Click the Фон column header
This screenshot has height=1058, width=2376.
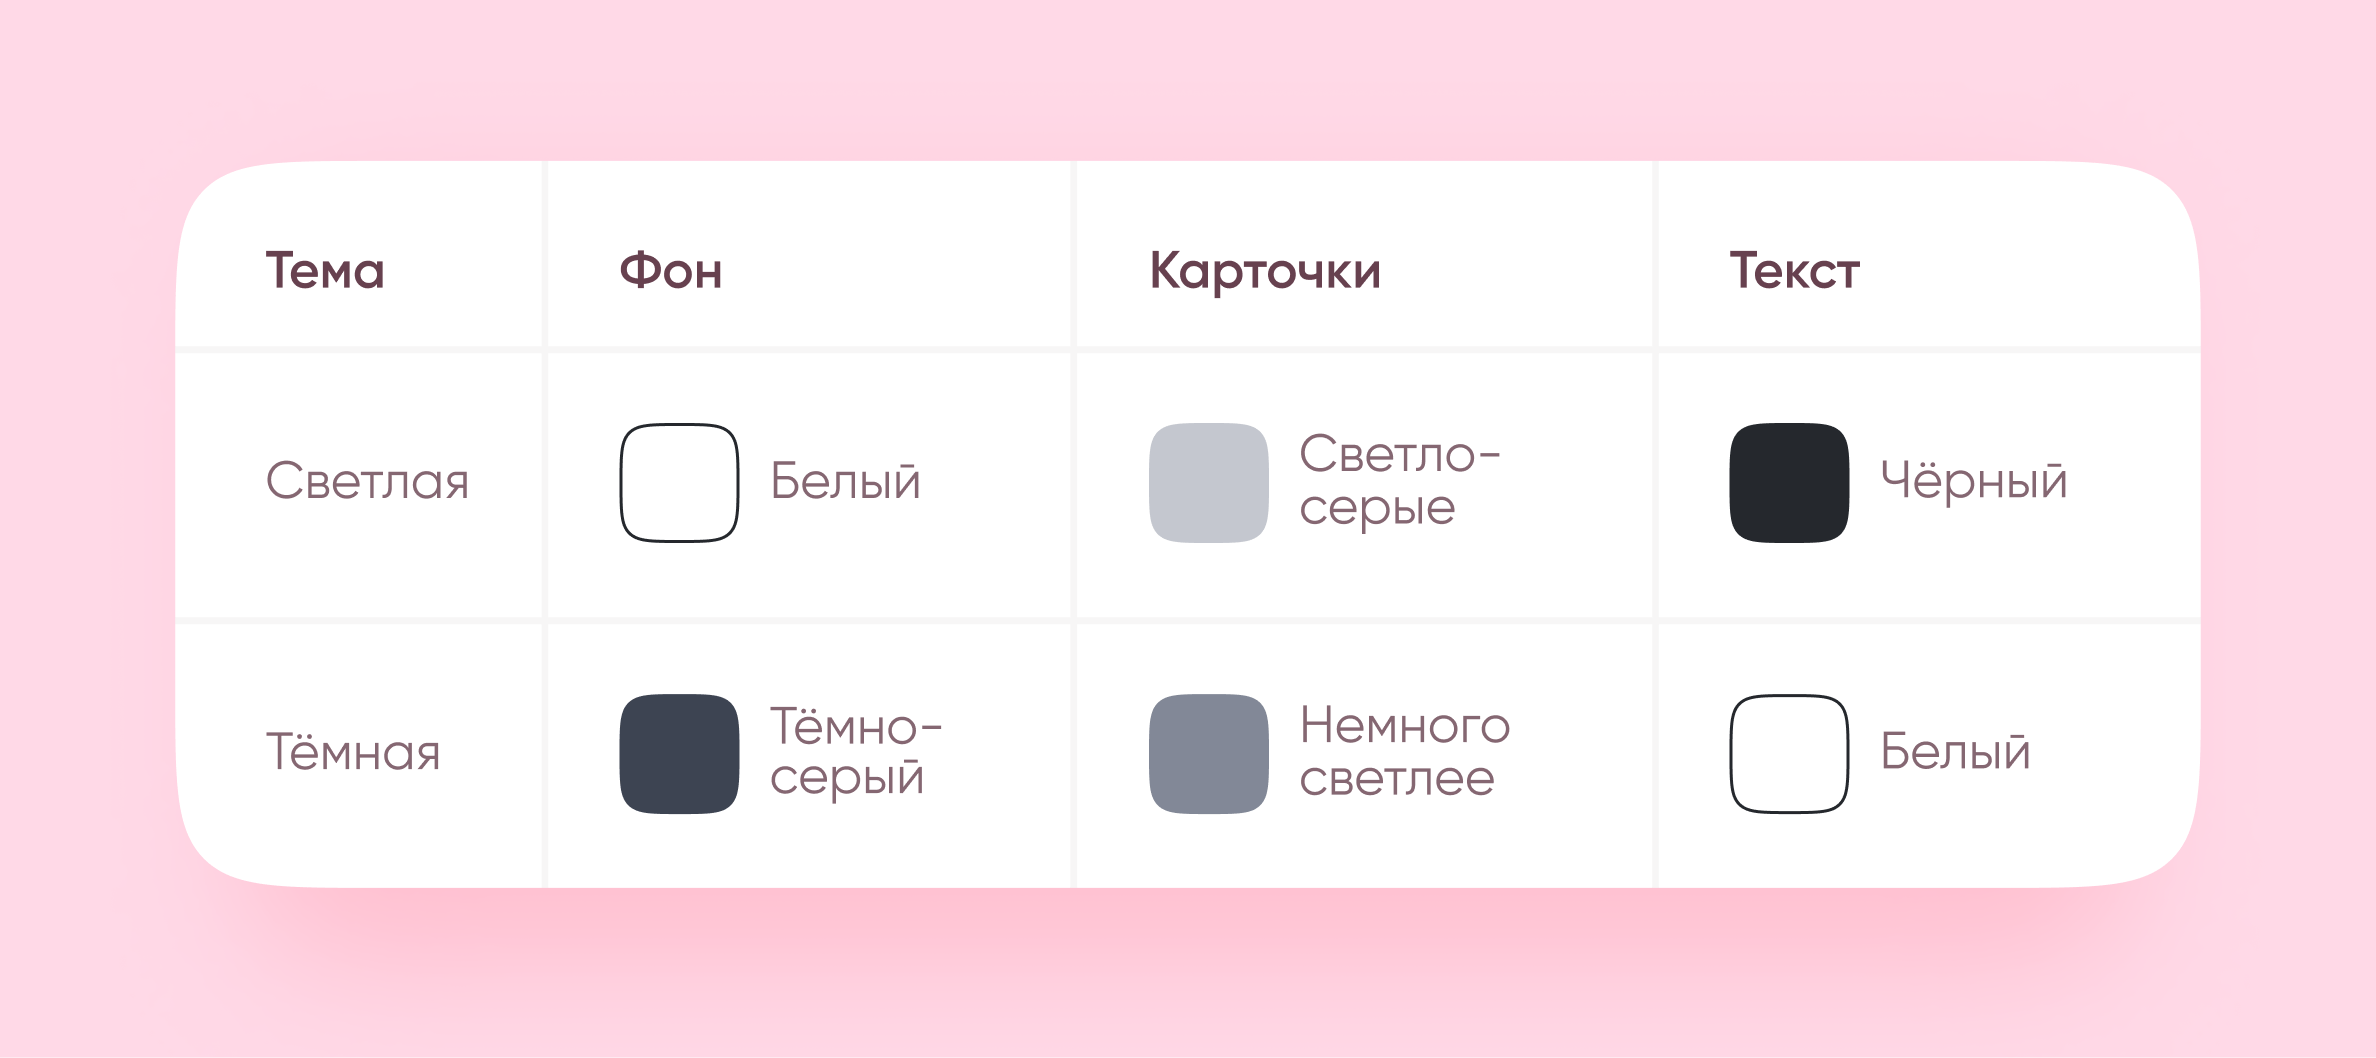click(671, 271)
